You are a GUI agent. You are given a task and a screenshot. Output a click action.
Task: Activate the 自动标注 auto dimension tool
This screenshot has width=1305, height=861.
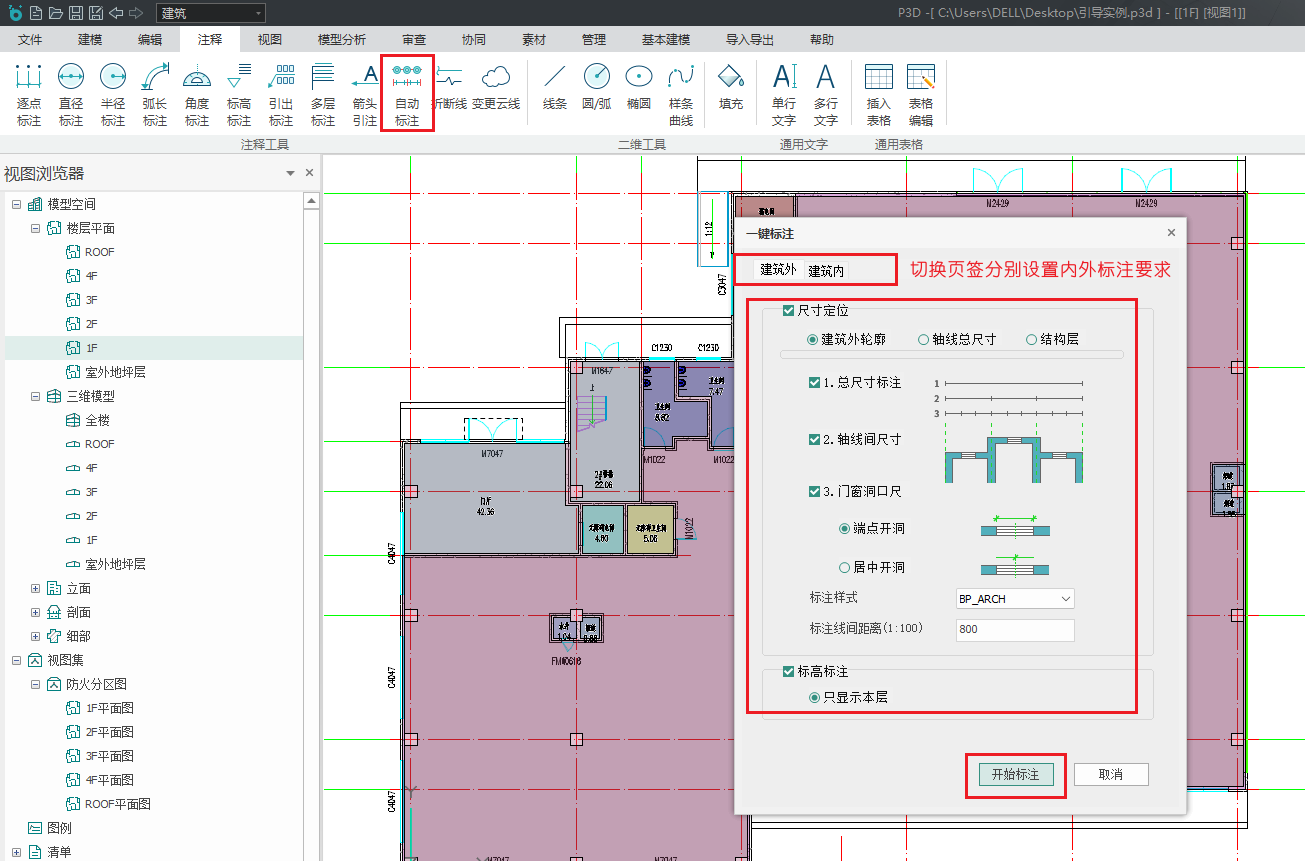tap(407, 95)
